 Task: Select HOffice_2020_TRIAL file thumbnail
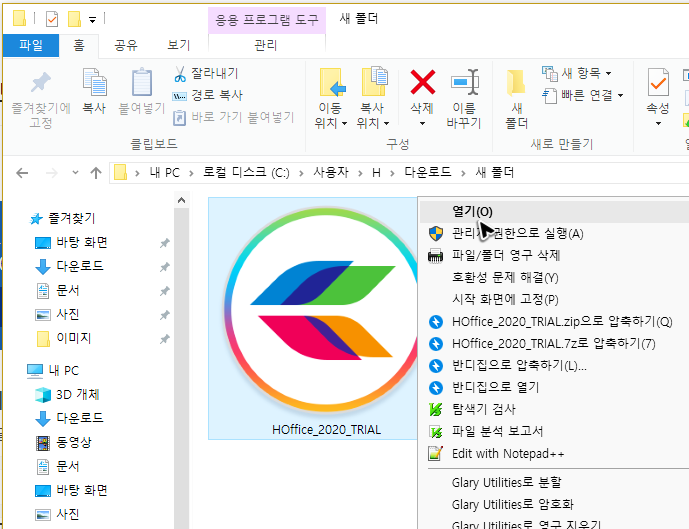coord(313,318)
